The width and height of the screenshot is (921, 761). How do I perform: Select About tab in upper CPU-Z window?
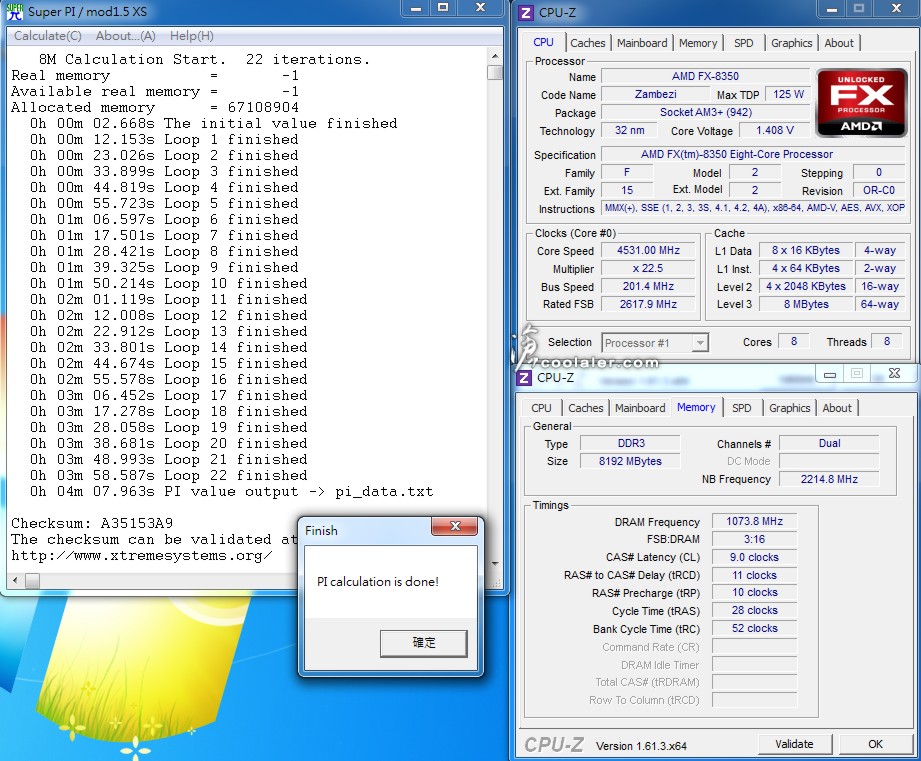click(839, 43)
